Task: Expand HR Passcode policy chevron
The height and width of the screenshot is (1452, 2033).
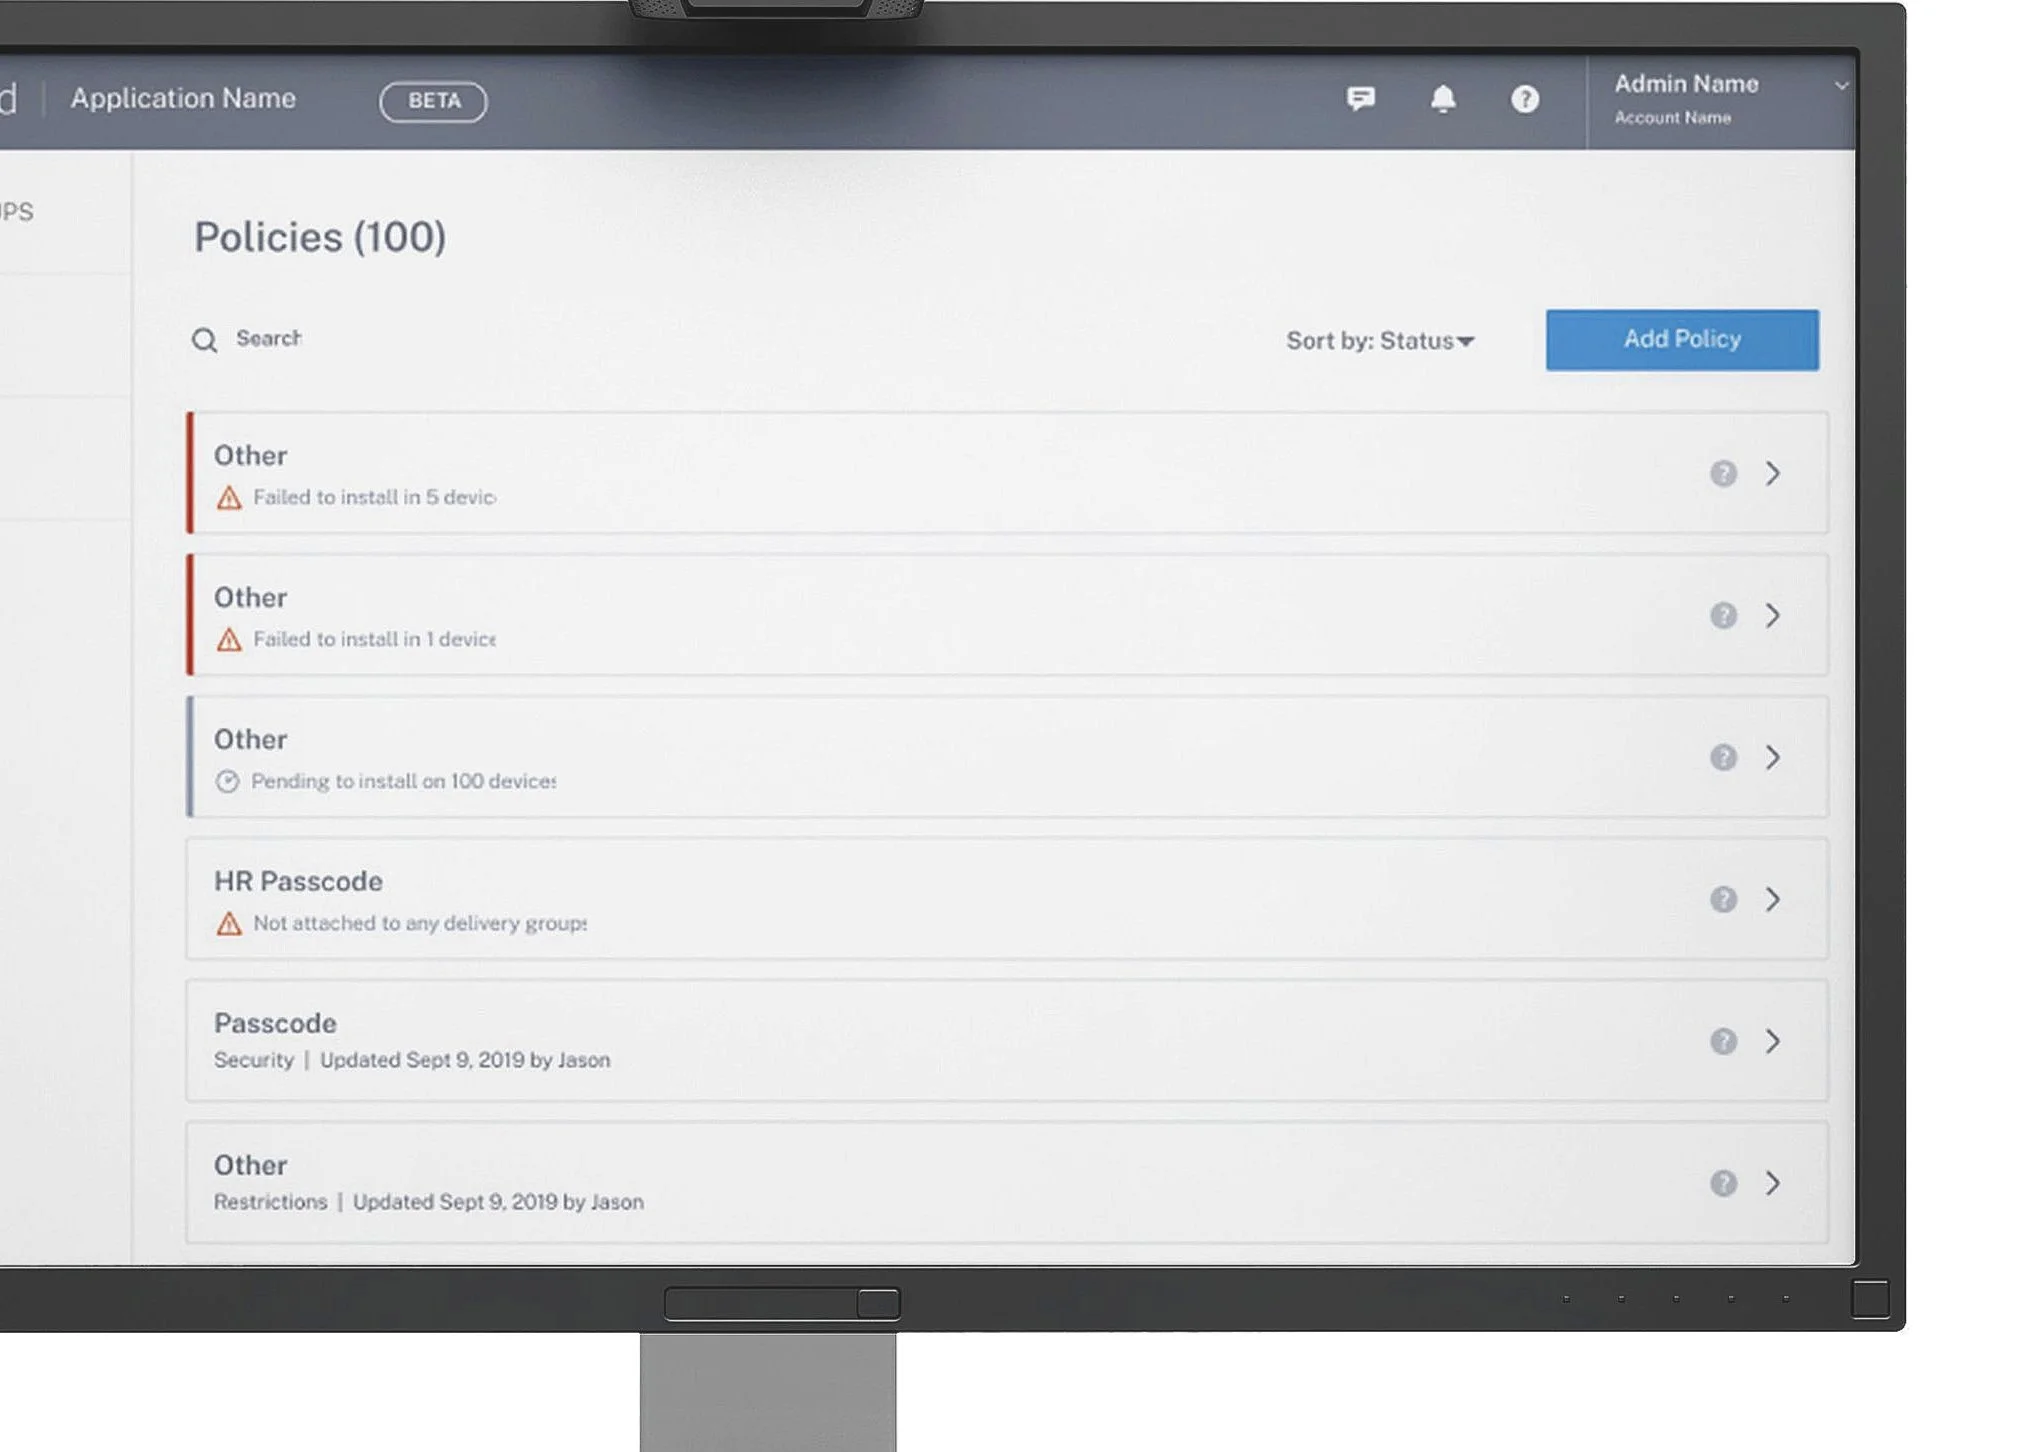Action: pyautogui.click(x=1772, y=899)
